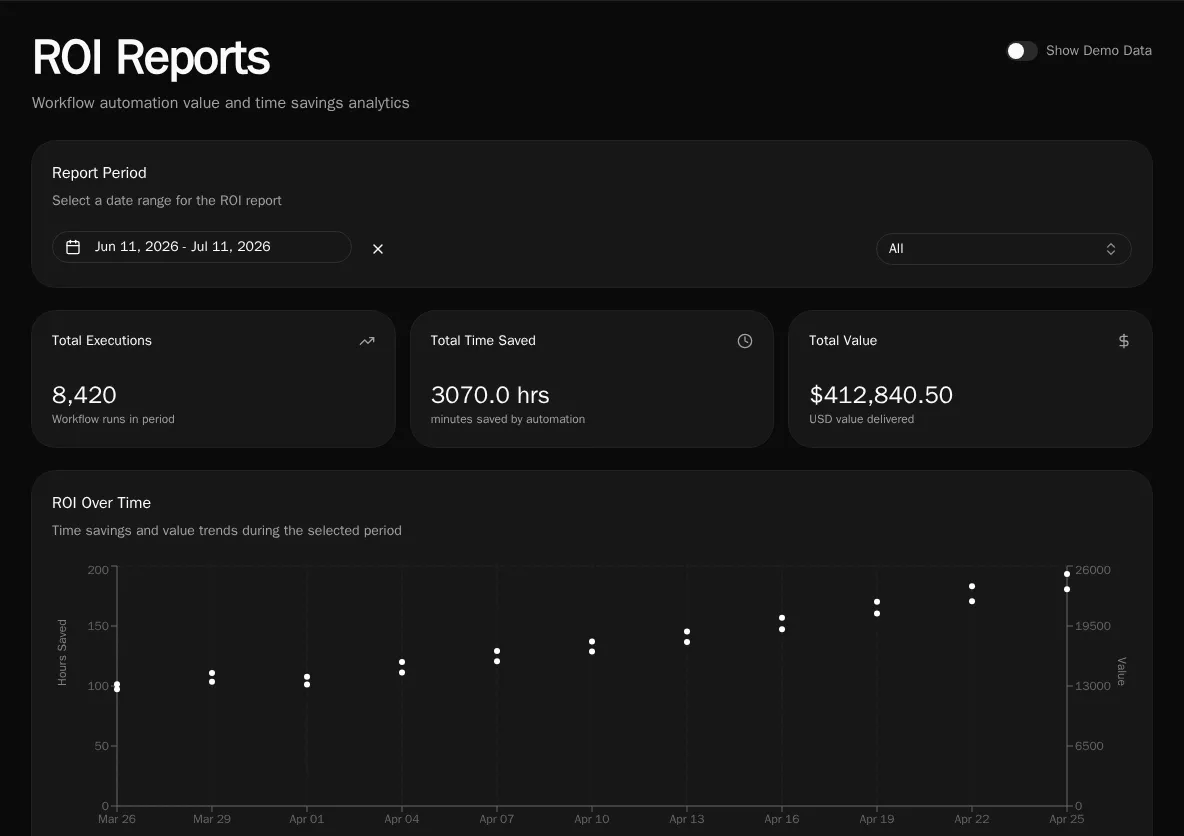Open the Jun 11, 2026 date range picker
This screenshot has height=836, width=1184.
(x=202, y=247)
